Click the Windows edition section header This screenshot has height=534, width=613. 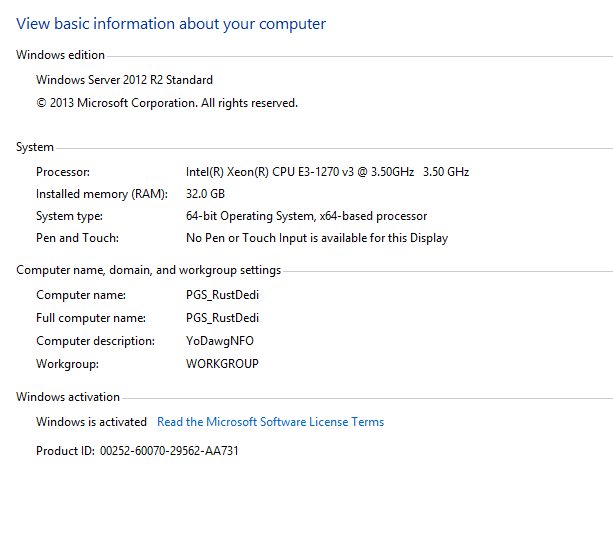point(60,55)
